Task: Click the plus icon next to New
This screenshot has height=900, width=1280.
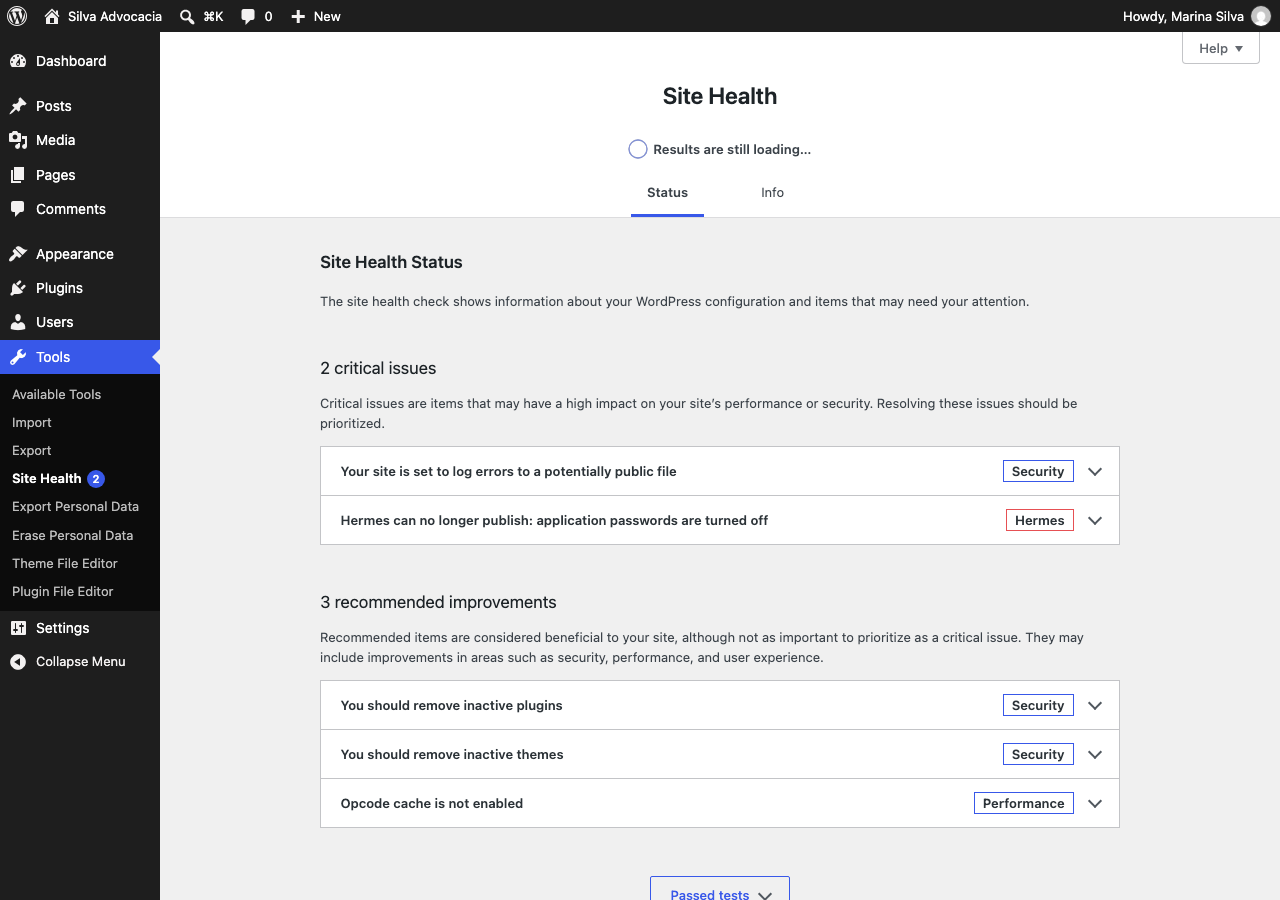Action: [x=298, y=16]
